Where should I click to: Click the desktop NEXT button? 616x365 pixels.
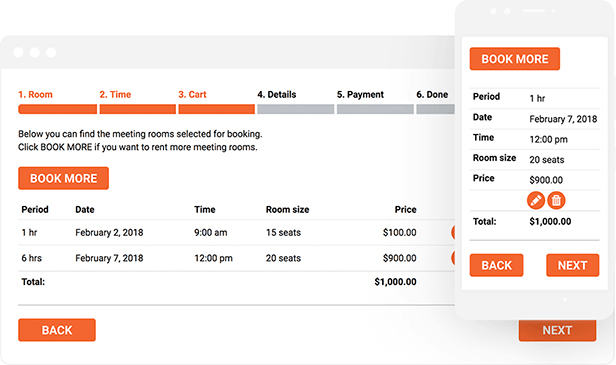point(557,330)
